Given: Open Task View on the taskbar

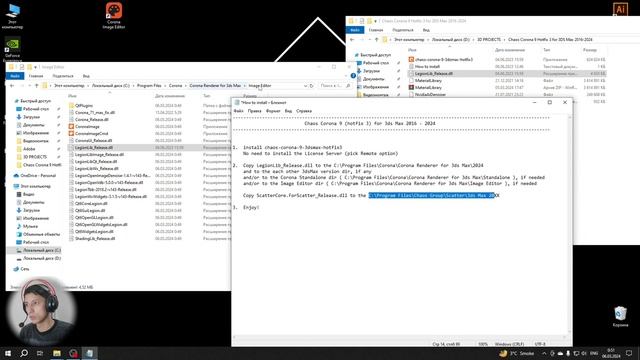Looking at the screenshot, I should coord(40,353).
